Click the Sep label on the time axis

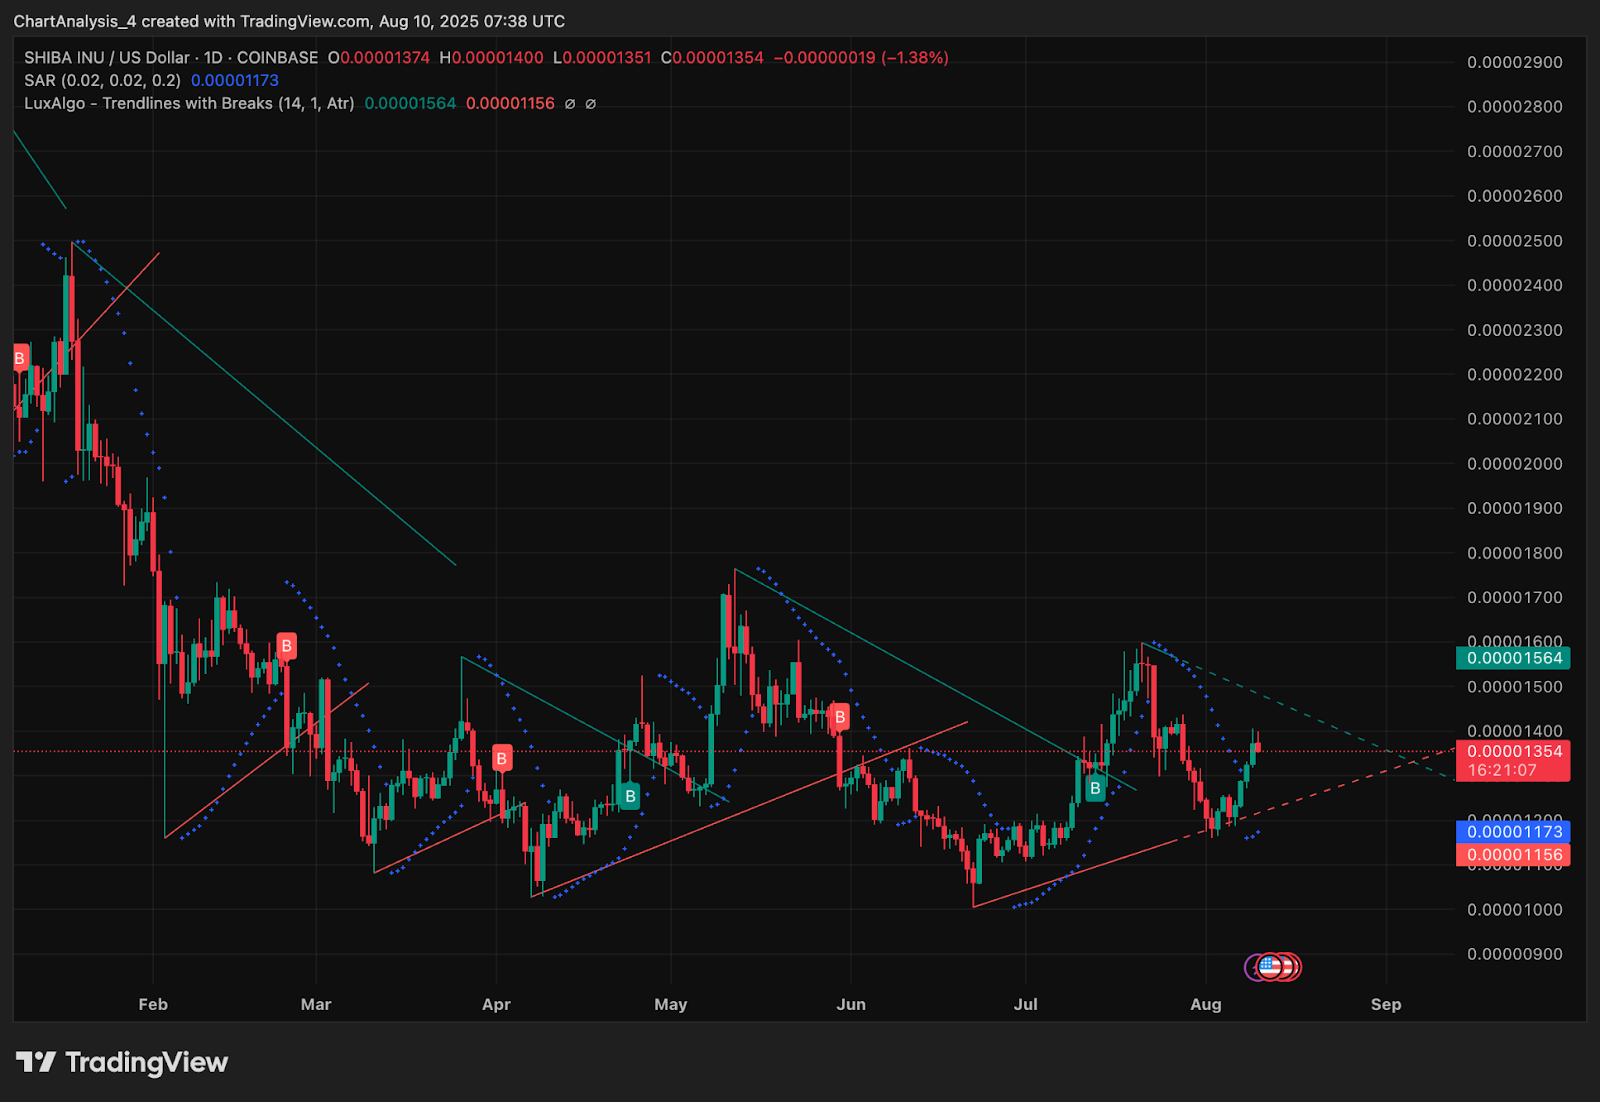1386,1004
